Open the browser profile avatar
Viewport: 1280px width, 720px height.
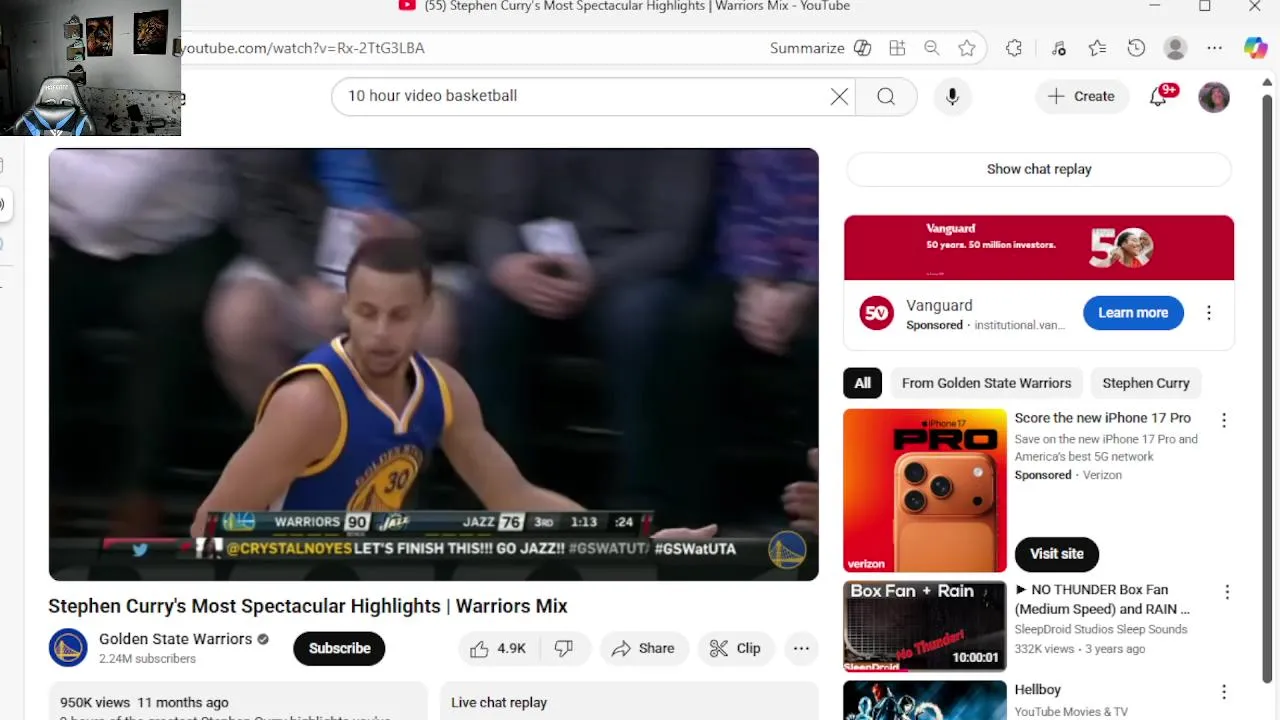point(1176,48)
